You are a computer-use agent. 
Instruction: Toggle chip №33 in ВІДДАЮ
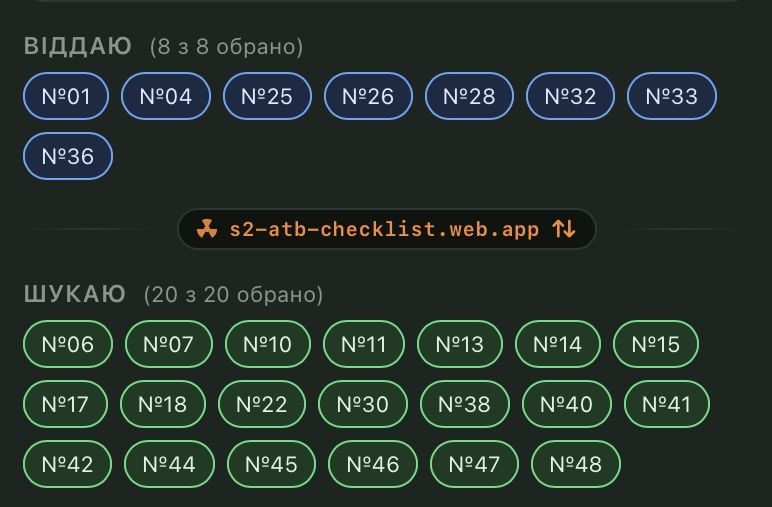tap(671, 97)
